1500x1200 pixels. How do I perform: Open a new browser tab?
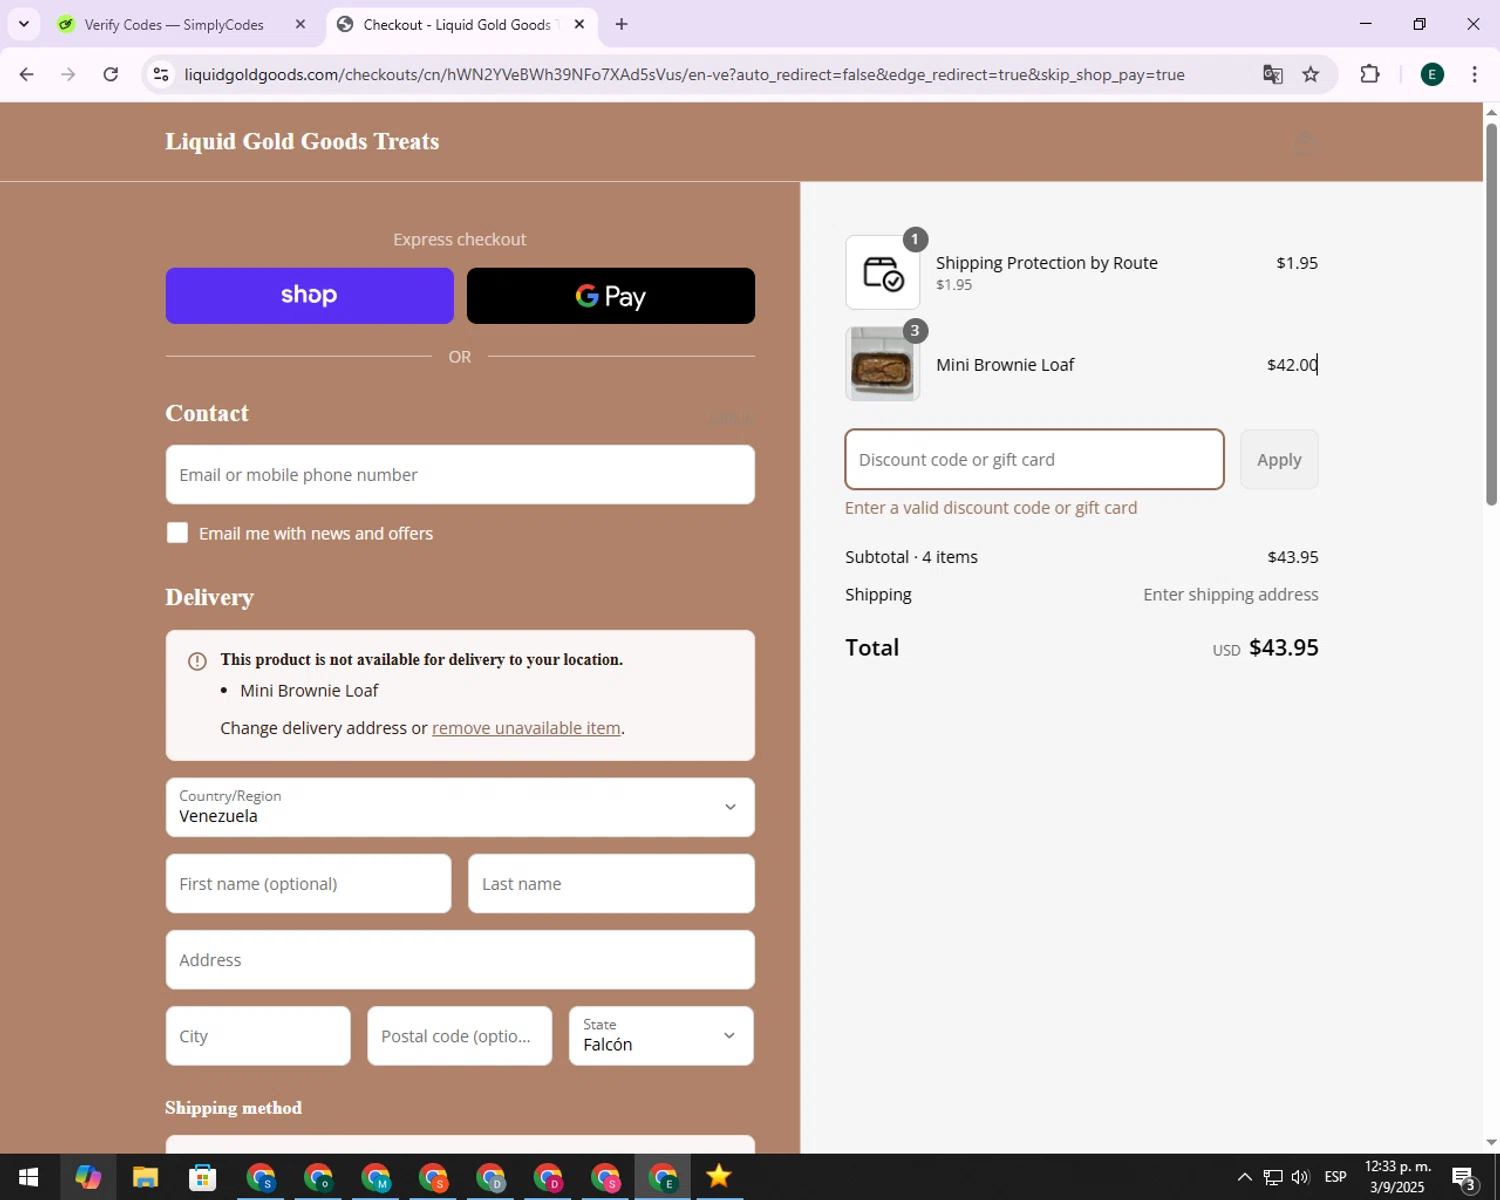click(x=621, y=24)
